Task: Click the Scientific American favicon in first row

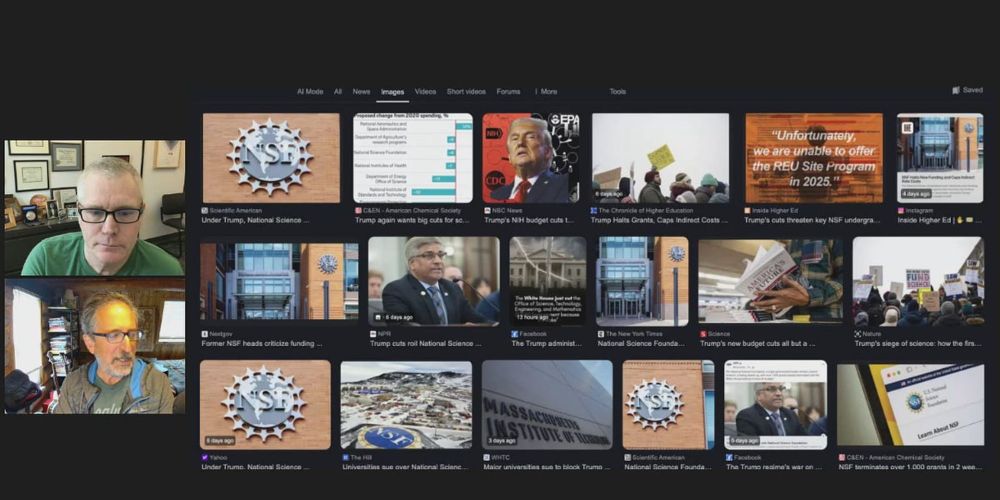Action: click(205, 210)
